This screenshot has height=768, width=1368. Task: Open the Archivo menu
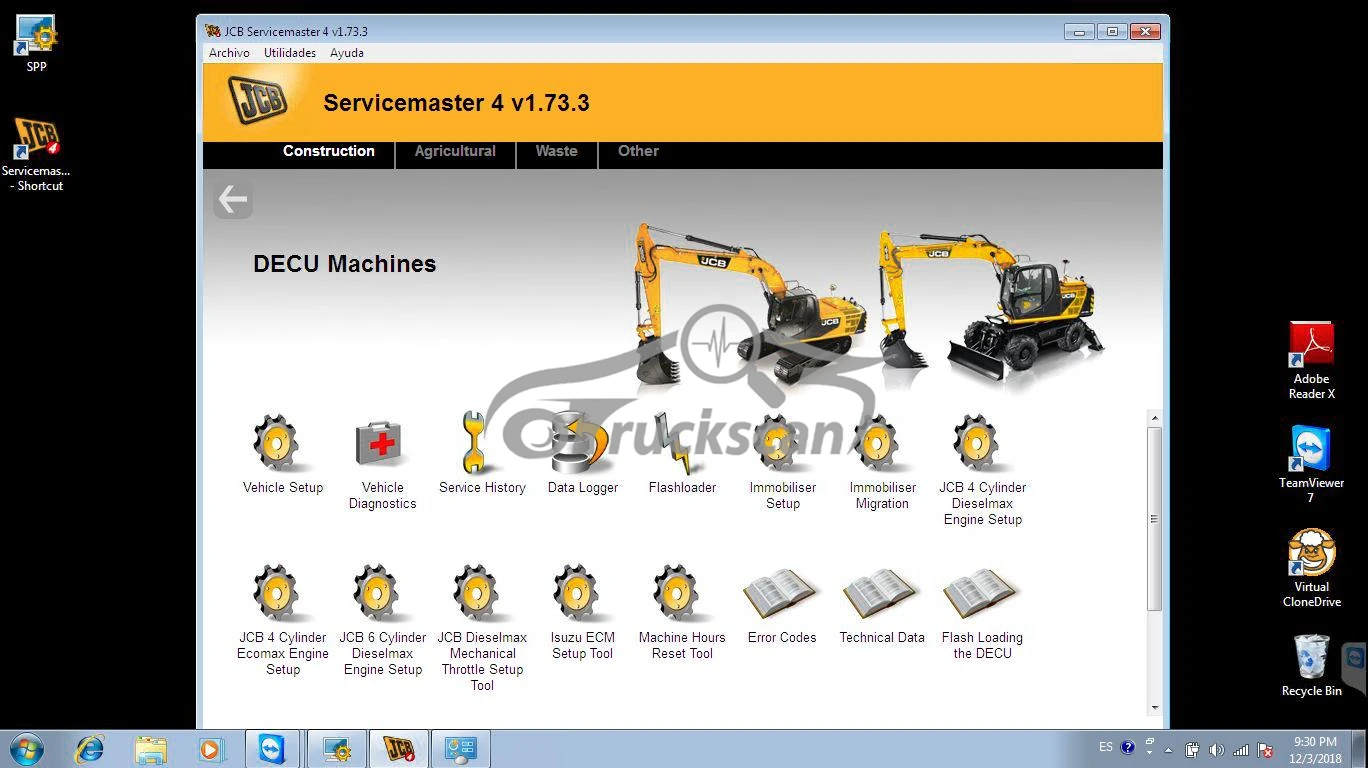tap(229, 53)
